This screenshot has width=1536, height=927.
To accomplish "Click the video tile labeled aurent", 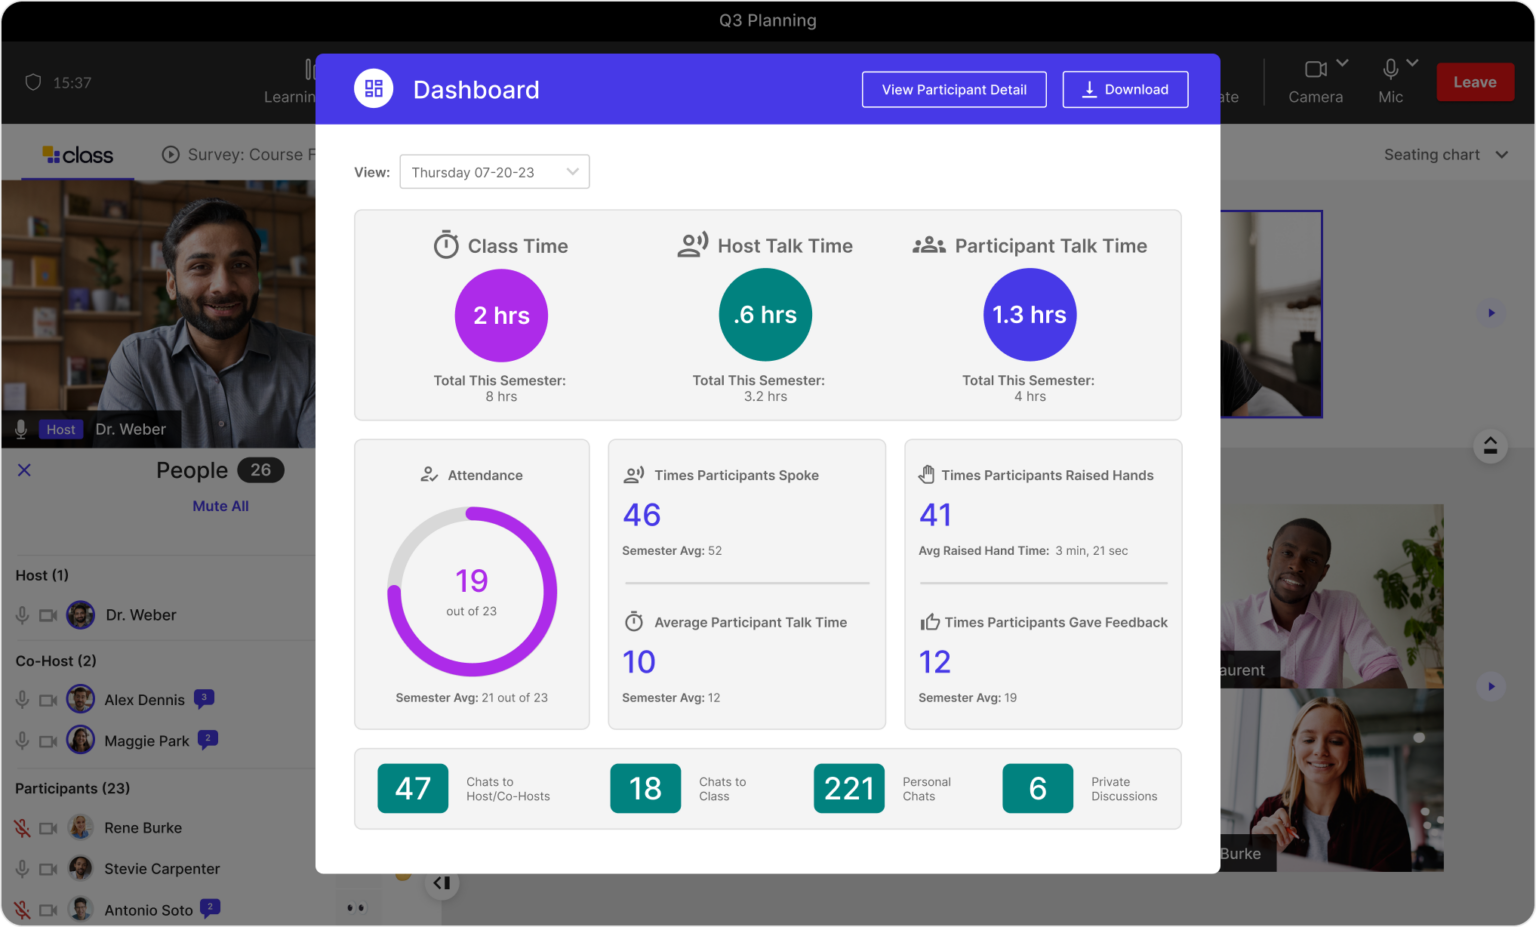I will [1332, 596].
